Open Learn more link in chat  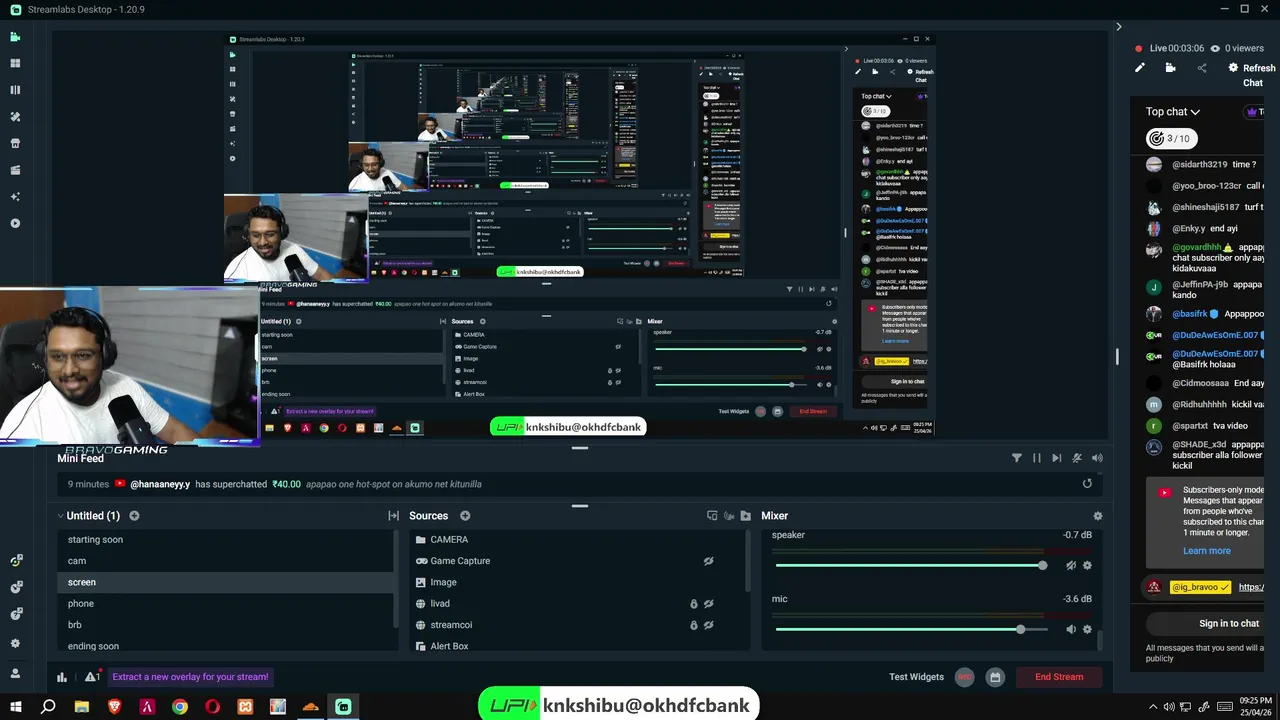(x=1207, y=551)
